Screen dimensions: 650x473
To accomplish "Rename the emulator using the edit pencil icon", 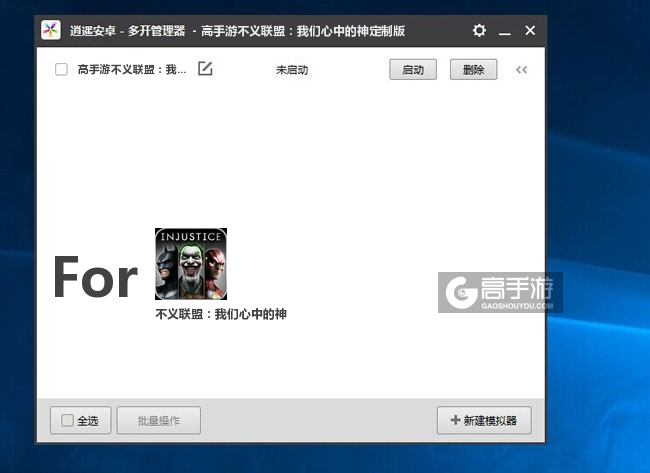I will tap(205, 69).
